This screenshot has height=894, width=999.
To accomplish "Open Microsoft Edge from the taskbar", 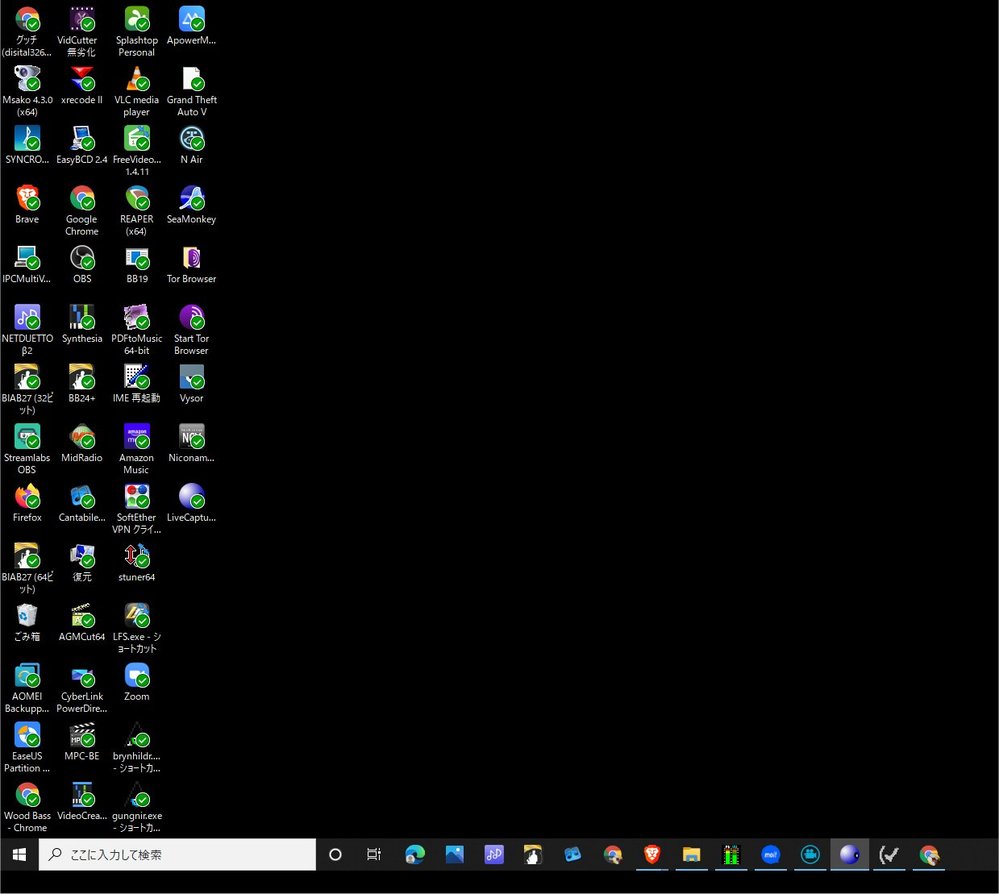I will point(415,855).
